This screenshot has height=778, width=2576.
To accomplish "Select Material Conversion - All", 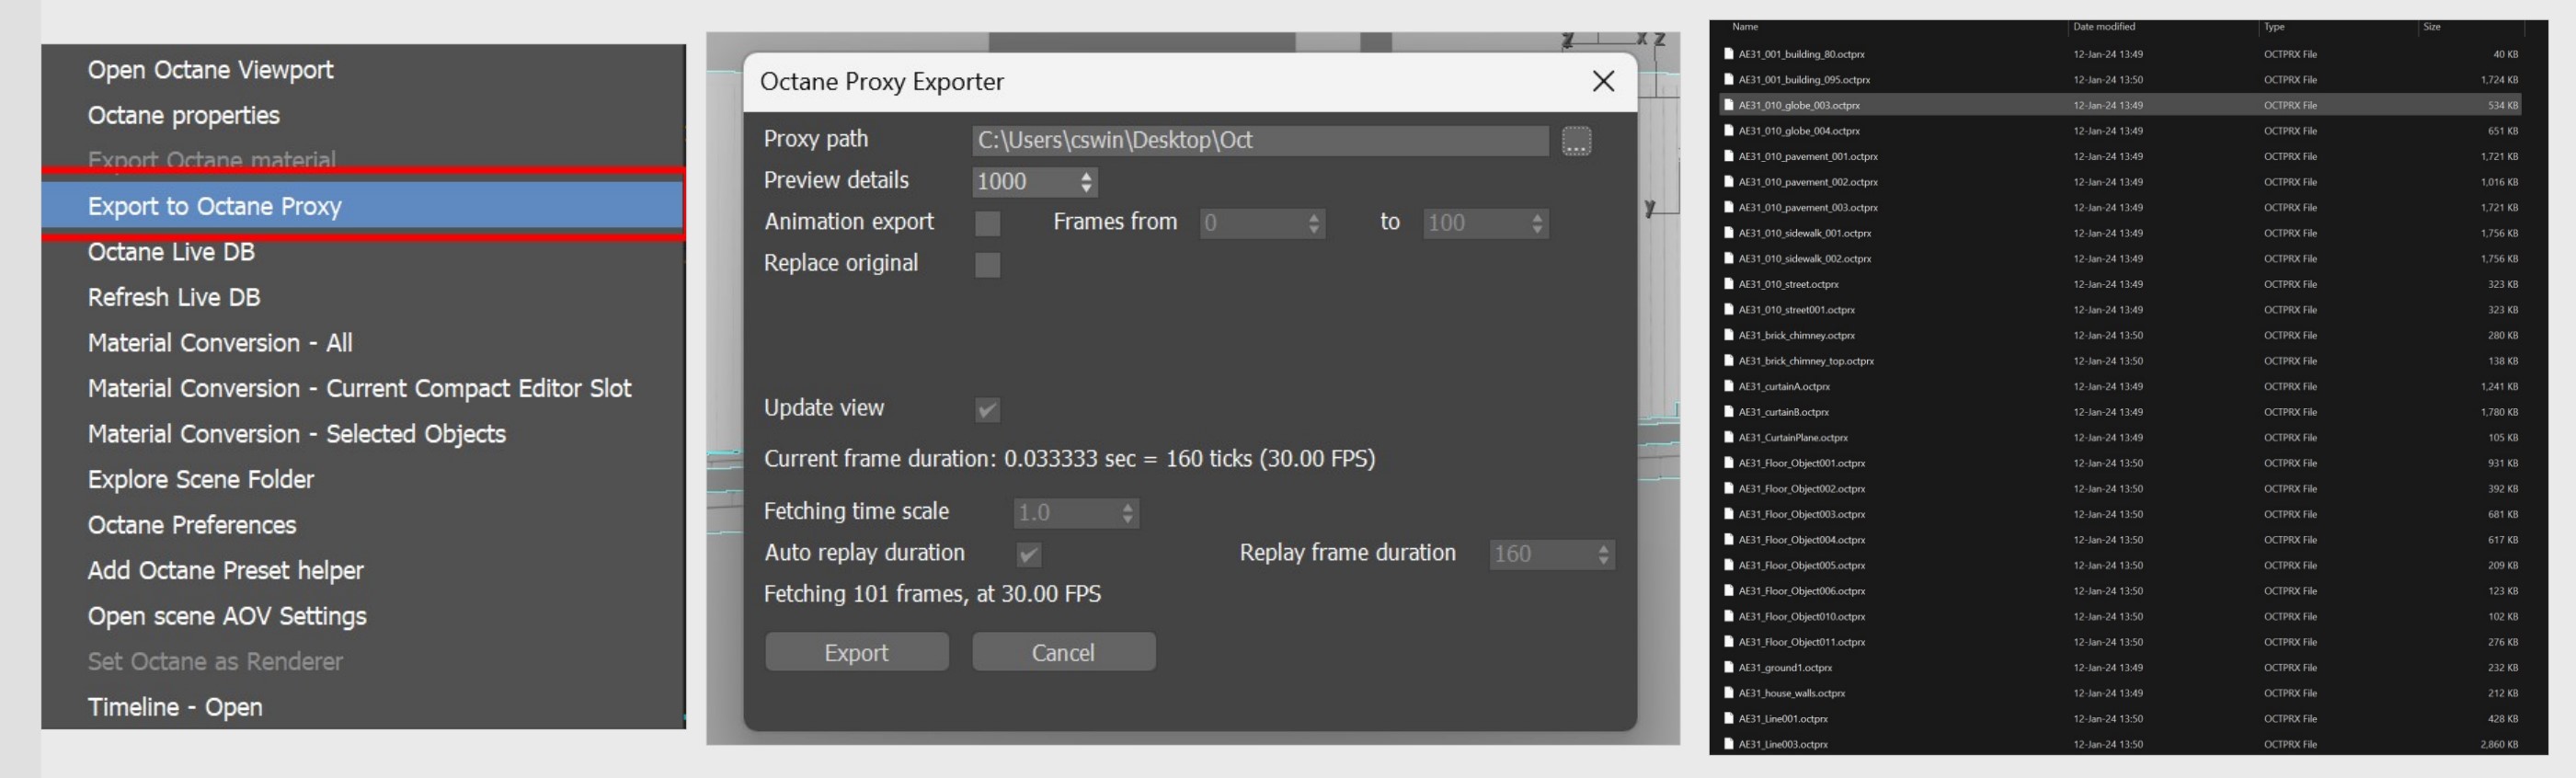I will click(220, 343).
